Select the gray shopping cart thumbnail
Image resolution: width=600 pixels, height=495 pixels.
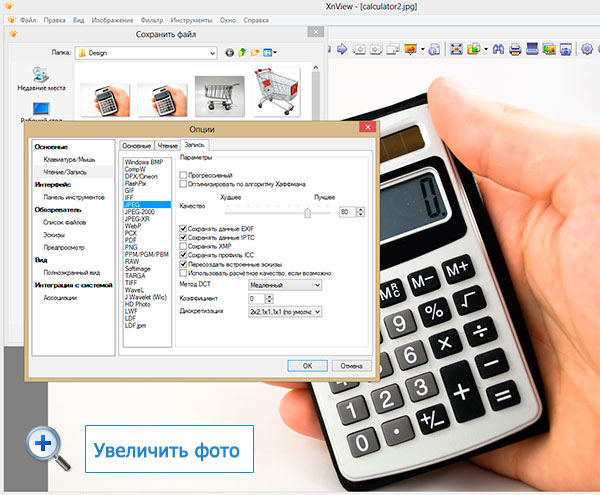[220, 96]
